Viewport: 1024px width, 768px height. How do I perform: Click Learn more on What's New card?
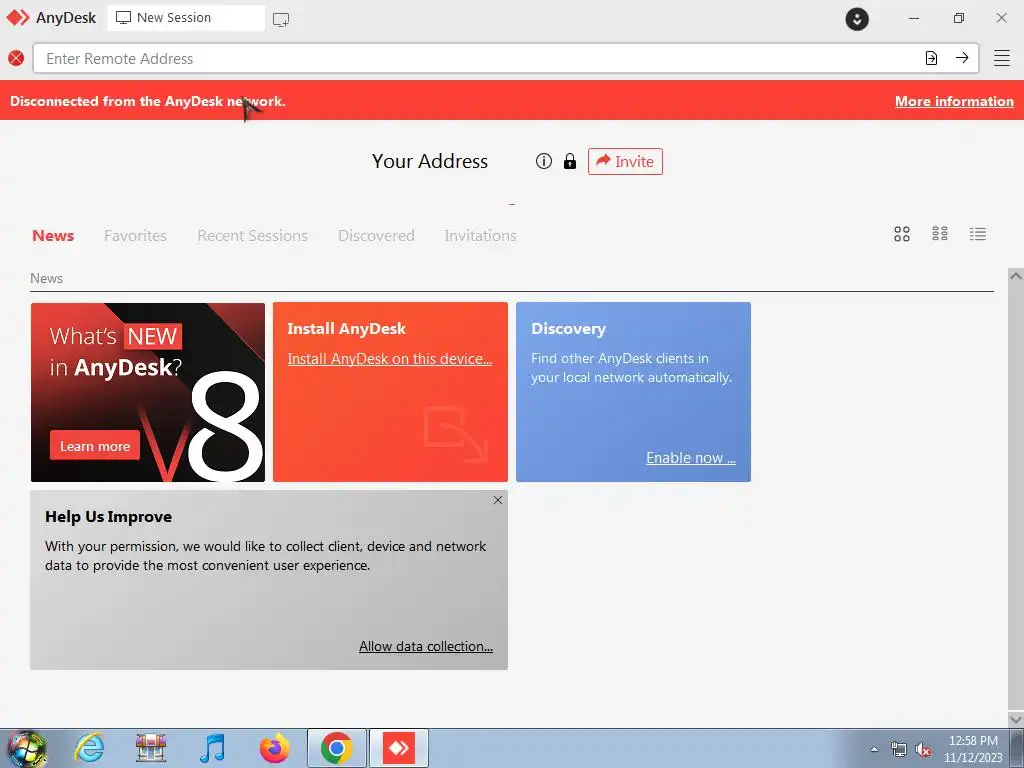tap(95, 446)
